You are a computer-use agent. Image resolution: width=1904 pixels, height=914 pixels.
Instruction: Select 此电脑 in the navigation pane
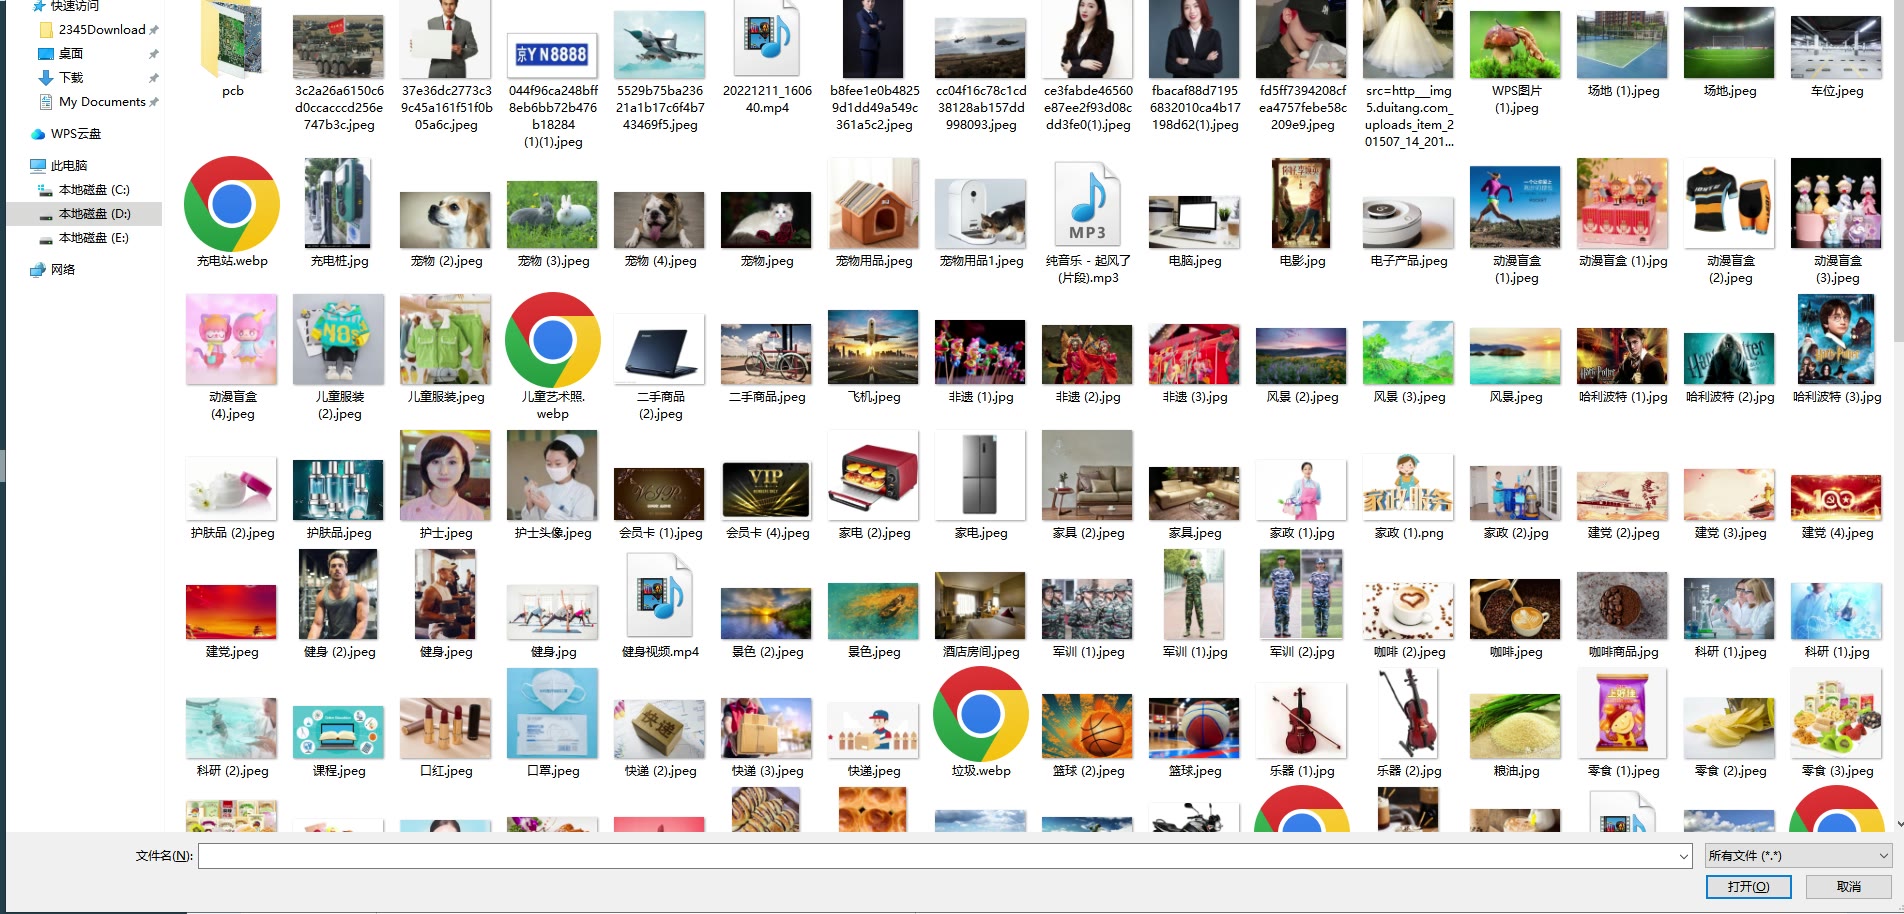tap(68, 166)
